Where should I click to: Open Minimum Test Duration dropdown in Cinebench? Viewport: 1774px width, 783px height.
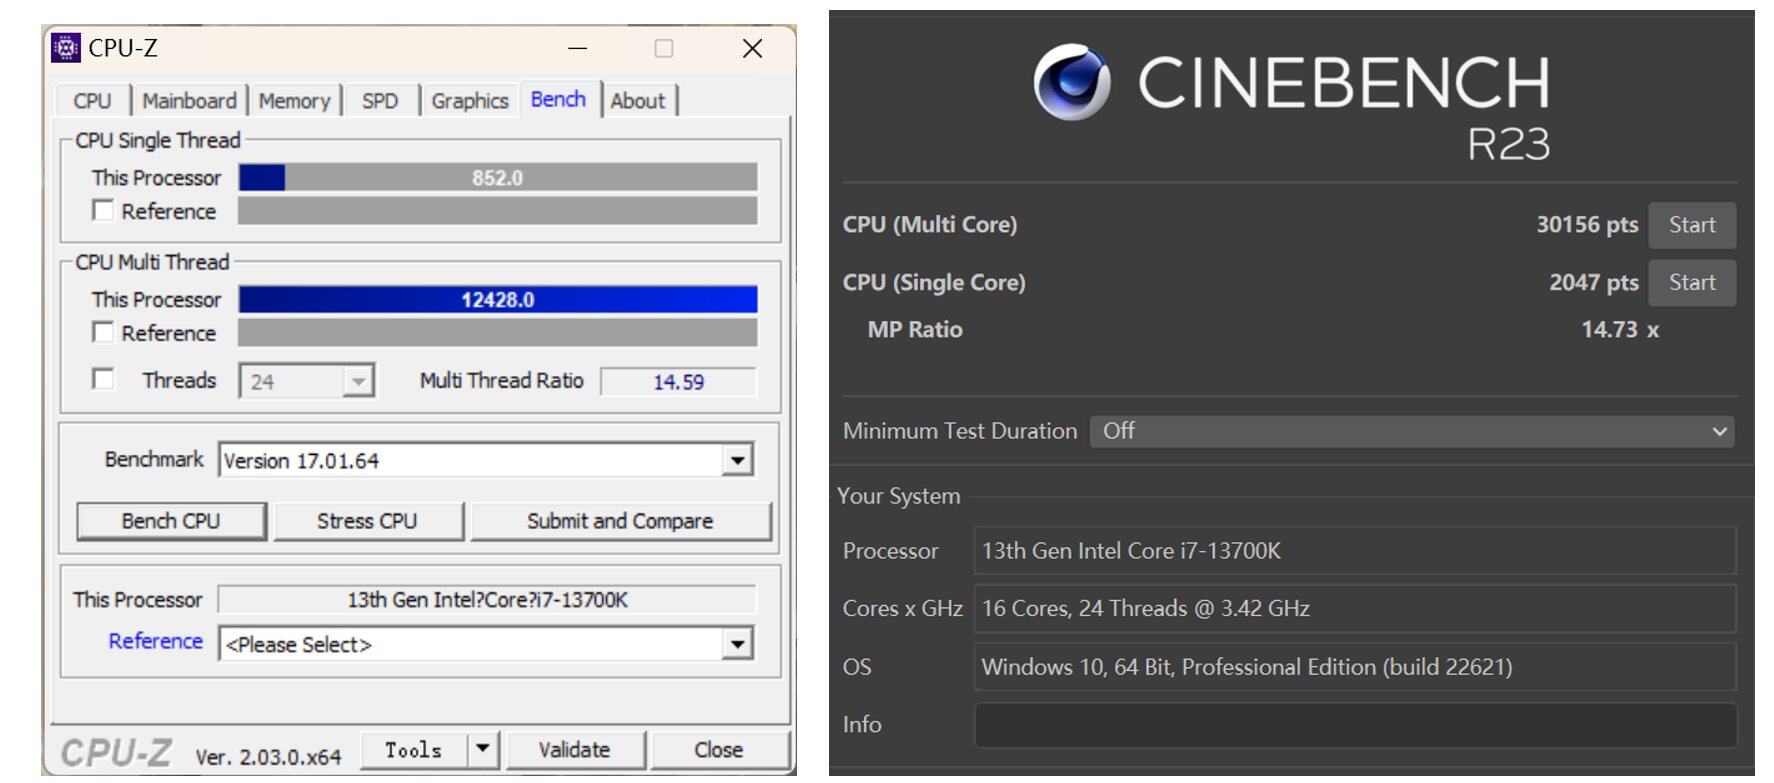pos(1412,431)
